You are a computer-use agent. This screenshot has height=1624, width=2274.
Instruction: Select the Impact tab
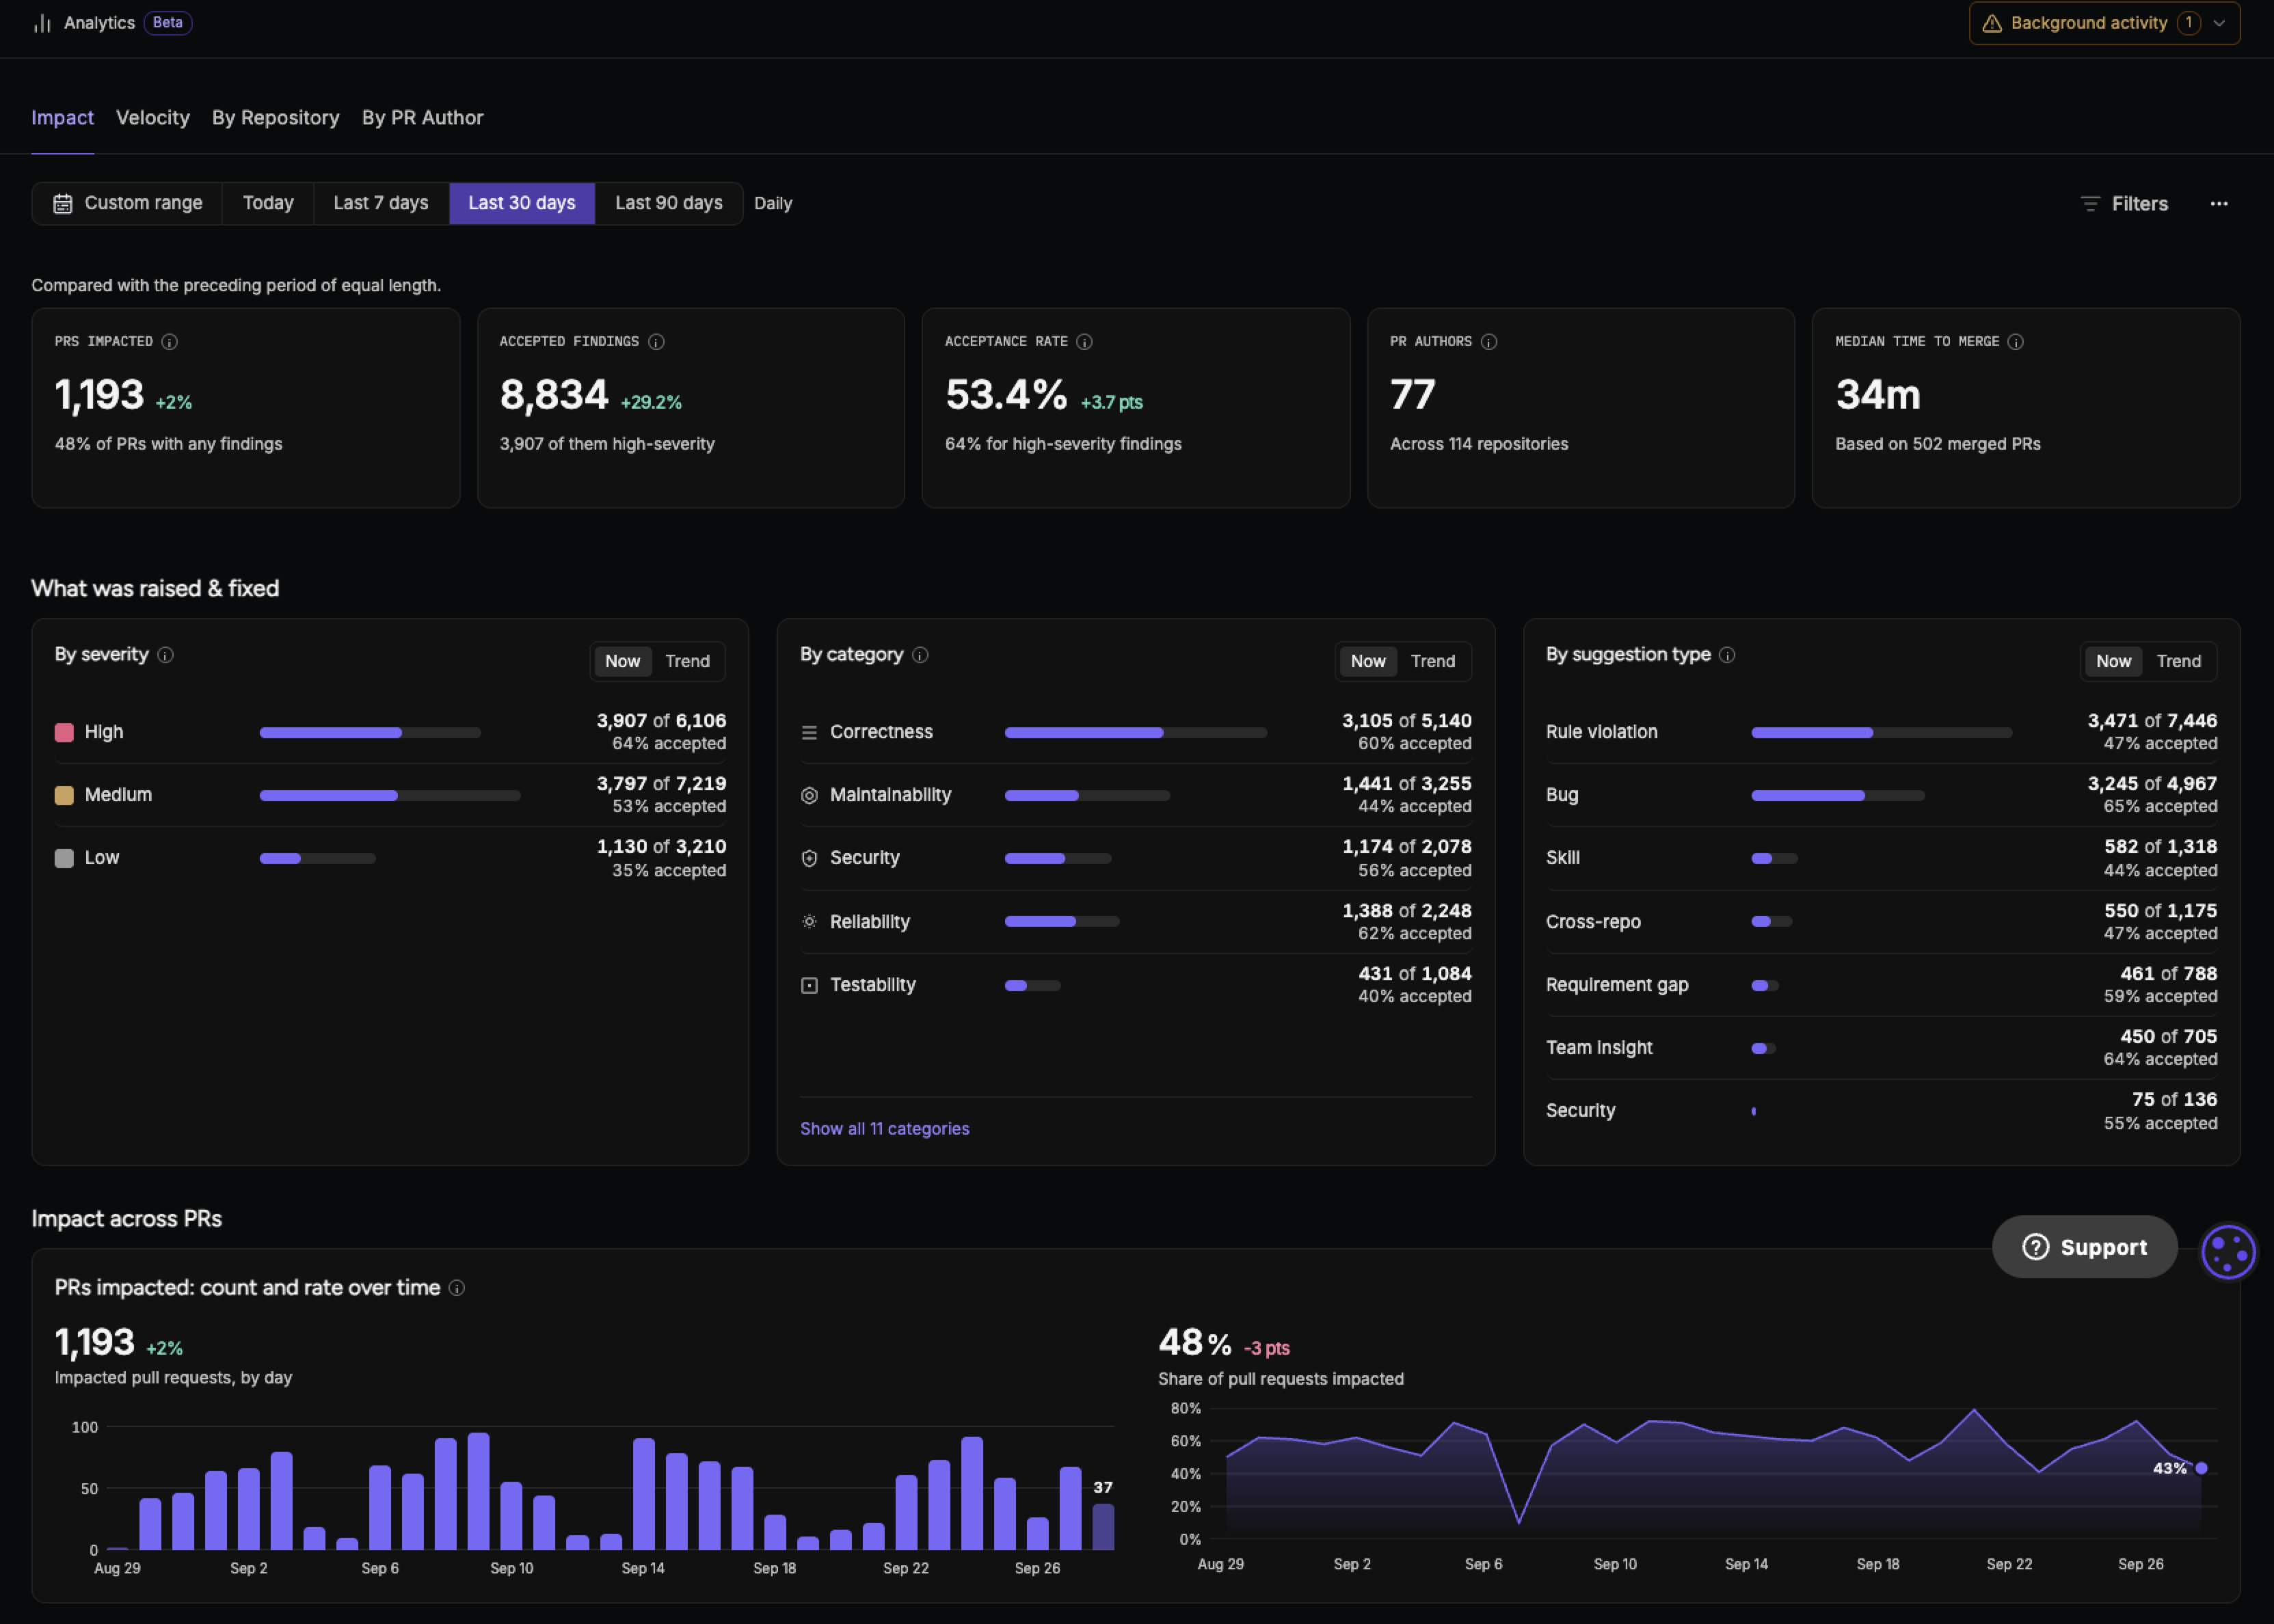62,118
